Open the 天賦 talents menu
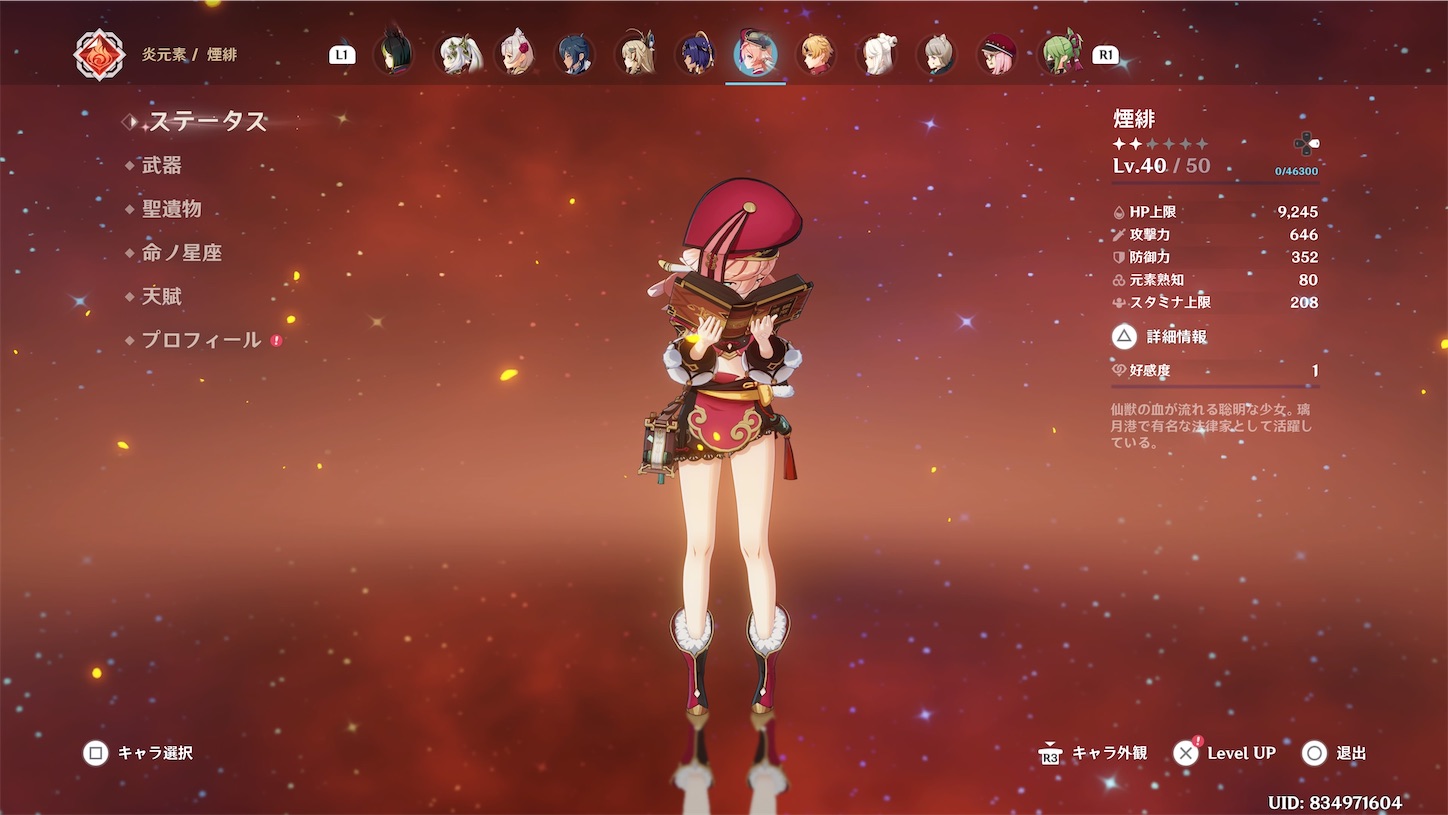The width and height of the screenshot is (1448, 815). (x=162, y=297)
